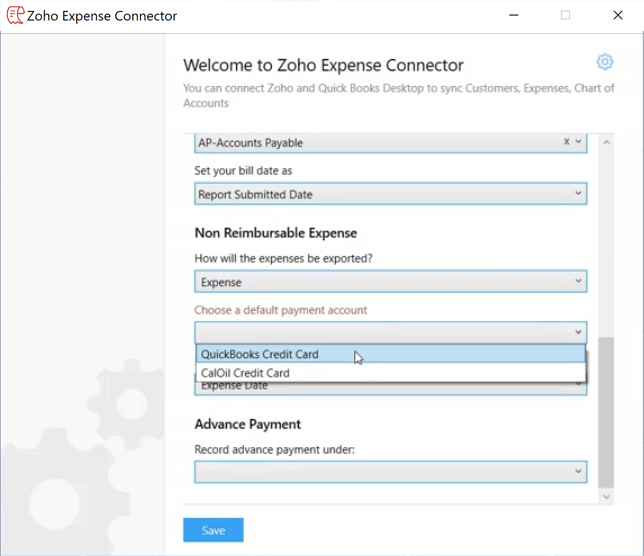
Task: Expand the AP-Accounts Payable dropdown arrow
Action: coord(578,142)
